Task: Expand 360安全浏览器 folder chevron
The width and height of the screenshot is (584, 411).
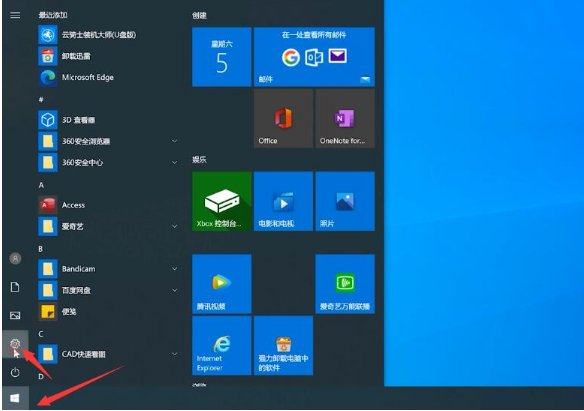Action: [174, 141]
